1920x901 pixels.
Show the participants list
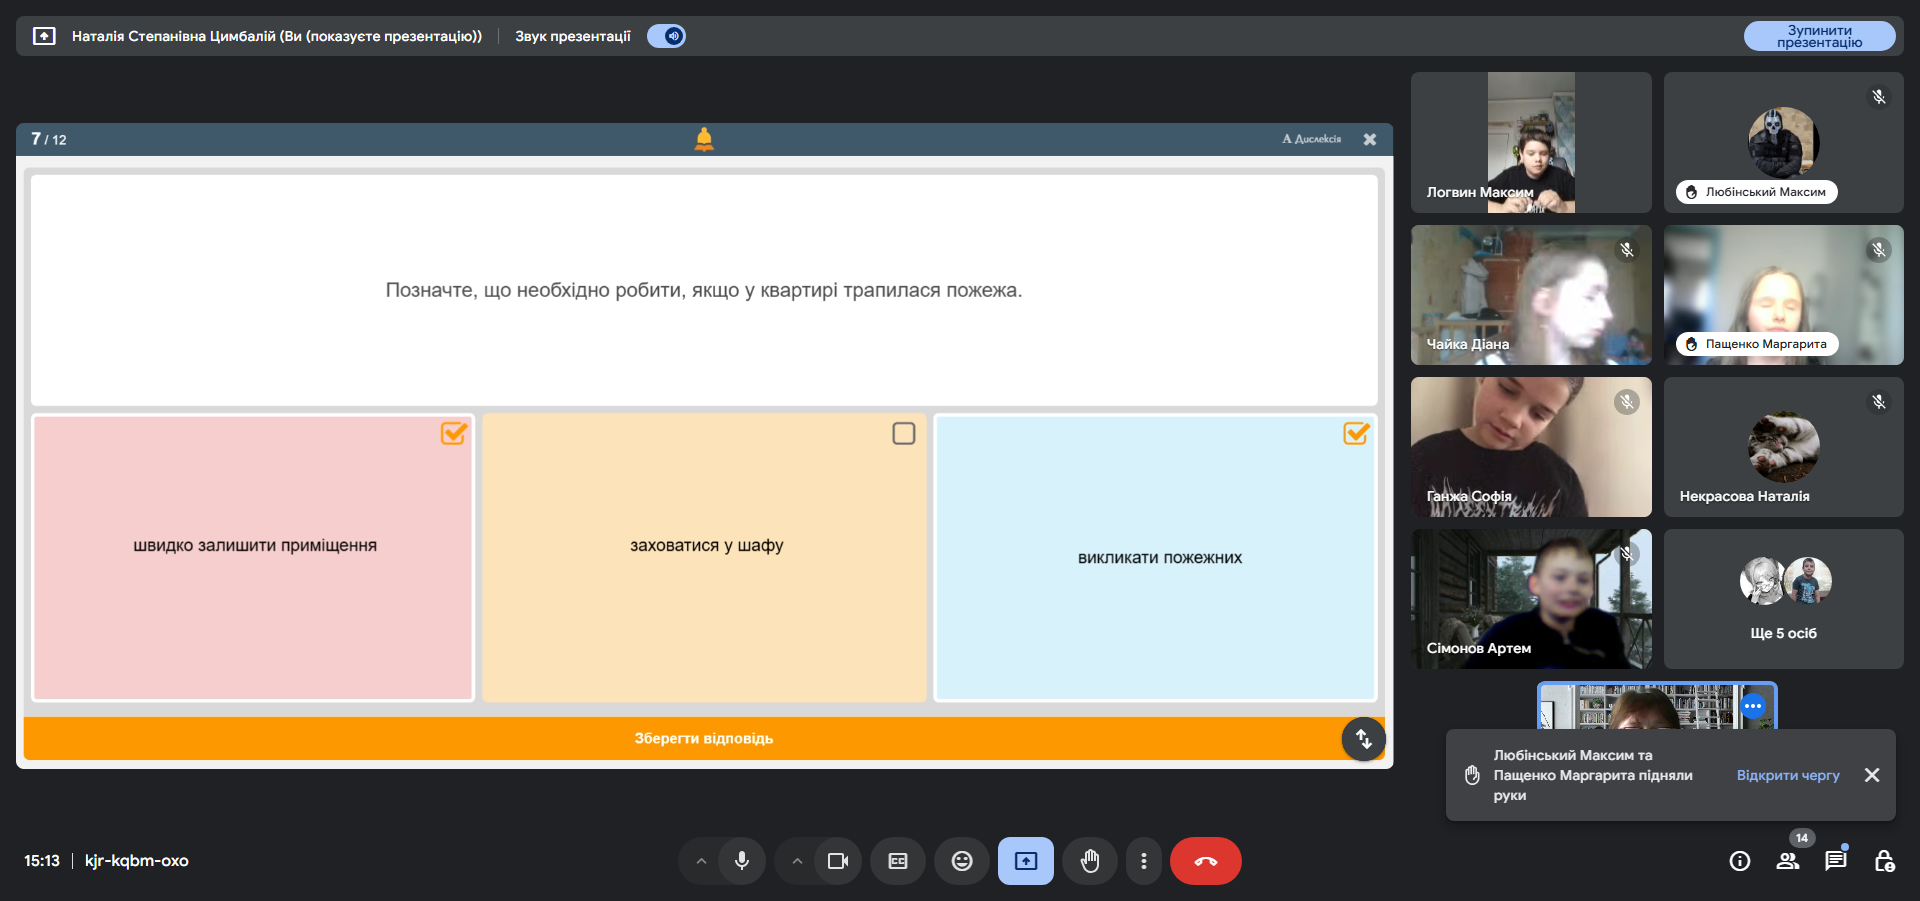click(x=1788, y=861)
